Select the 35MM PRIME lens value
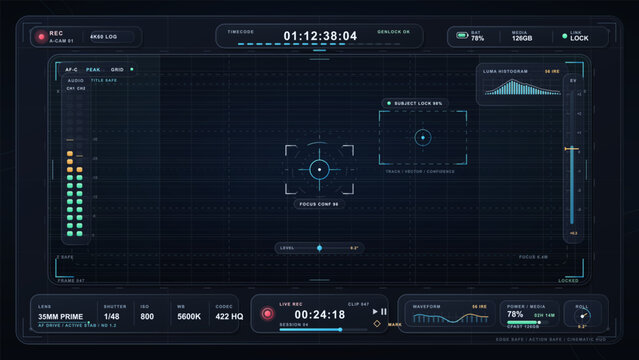The height and width of the screenshot is (360, 639). tap(60, 317)
